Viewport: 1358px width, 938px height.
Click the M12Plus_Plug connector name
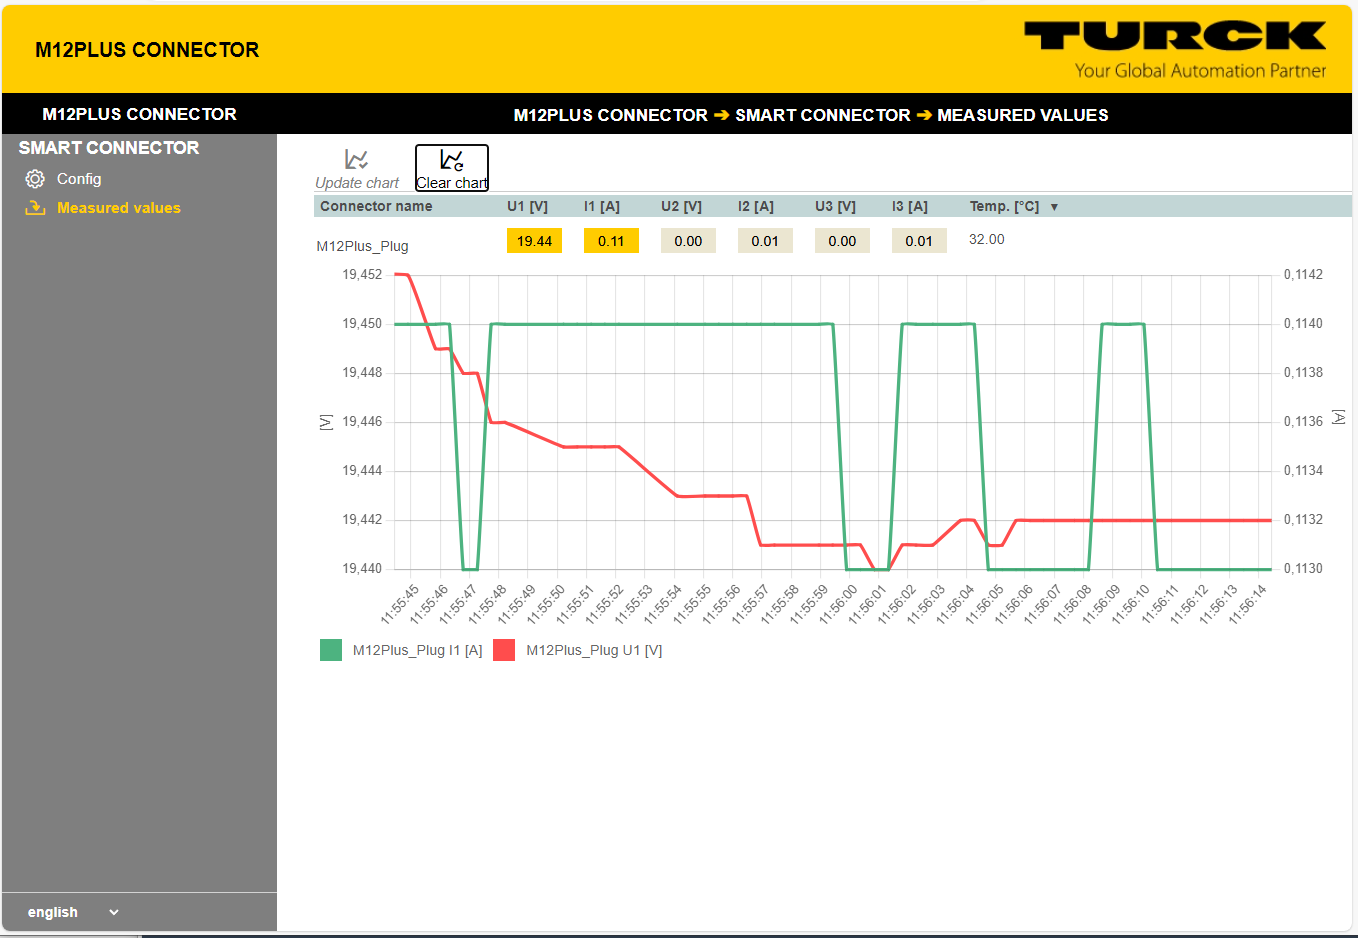[362, 246]
